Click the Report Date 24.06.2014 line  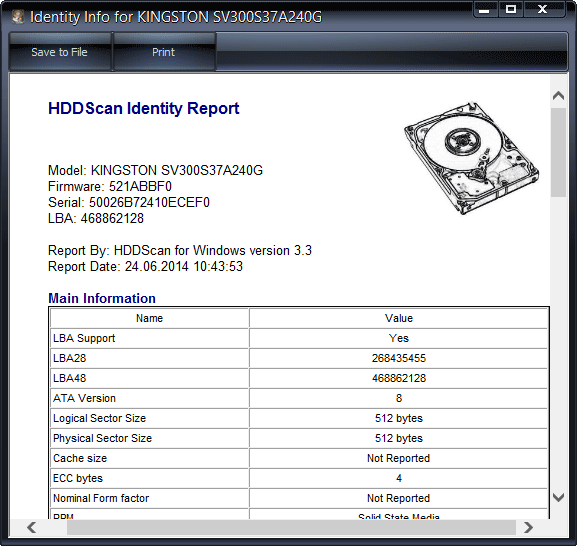pos(145,267)
